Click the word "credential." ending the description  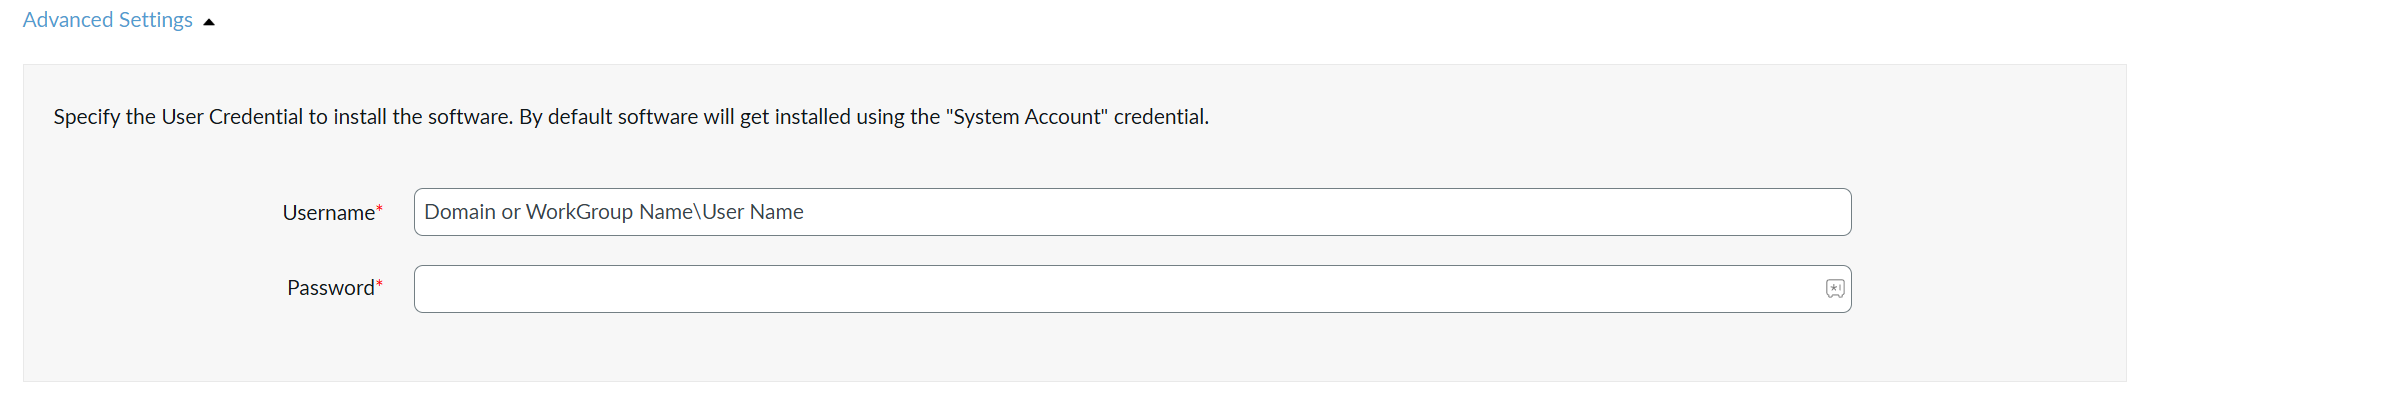point(1161,117)
